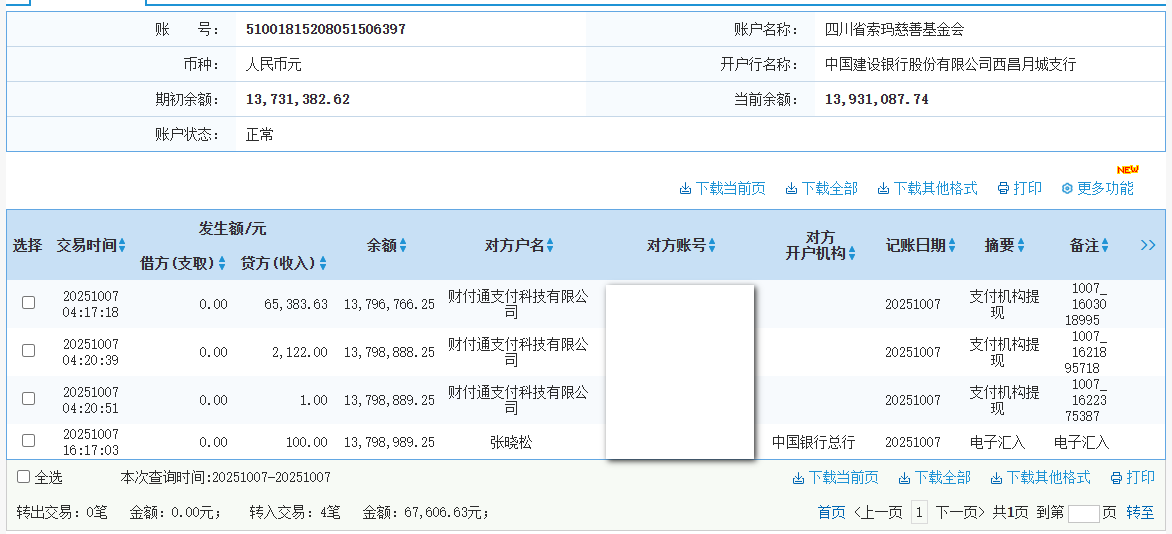
Task: Enable the 全选 select-all checkbox
Action: point(23,478)
